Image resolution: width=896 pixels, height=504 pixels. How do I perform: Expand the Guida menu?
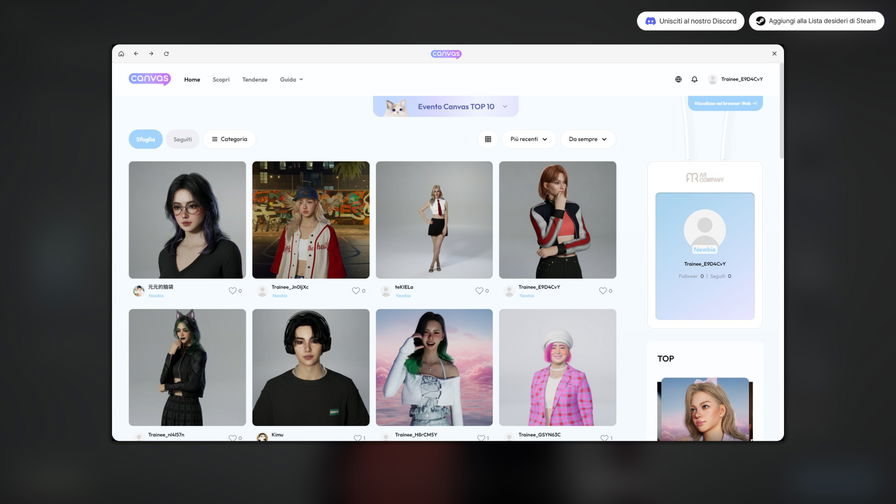point(291,79)
